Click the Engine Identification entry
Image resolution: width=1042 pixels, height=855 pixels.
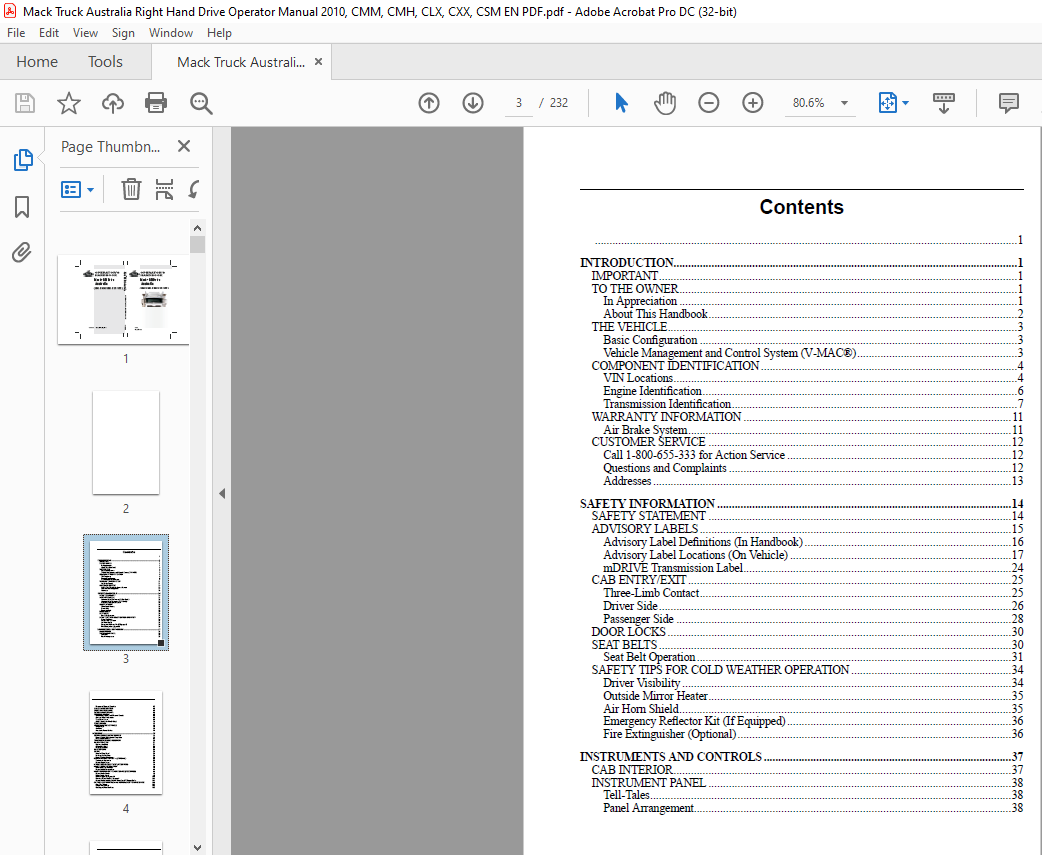pyautogui.click(x=813, y=391)
